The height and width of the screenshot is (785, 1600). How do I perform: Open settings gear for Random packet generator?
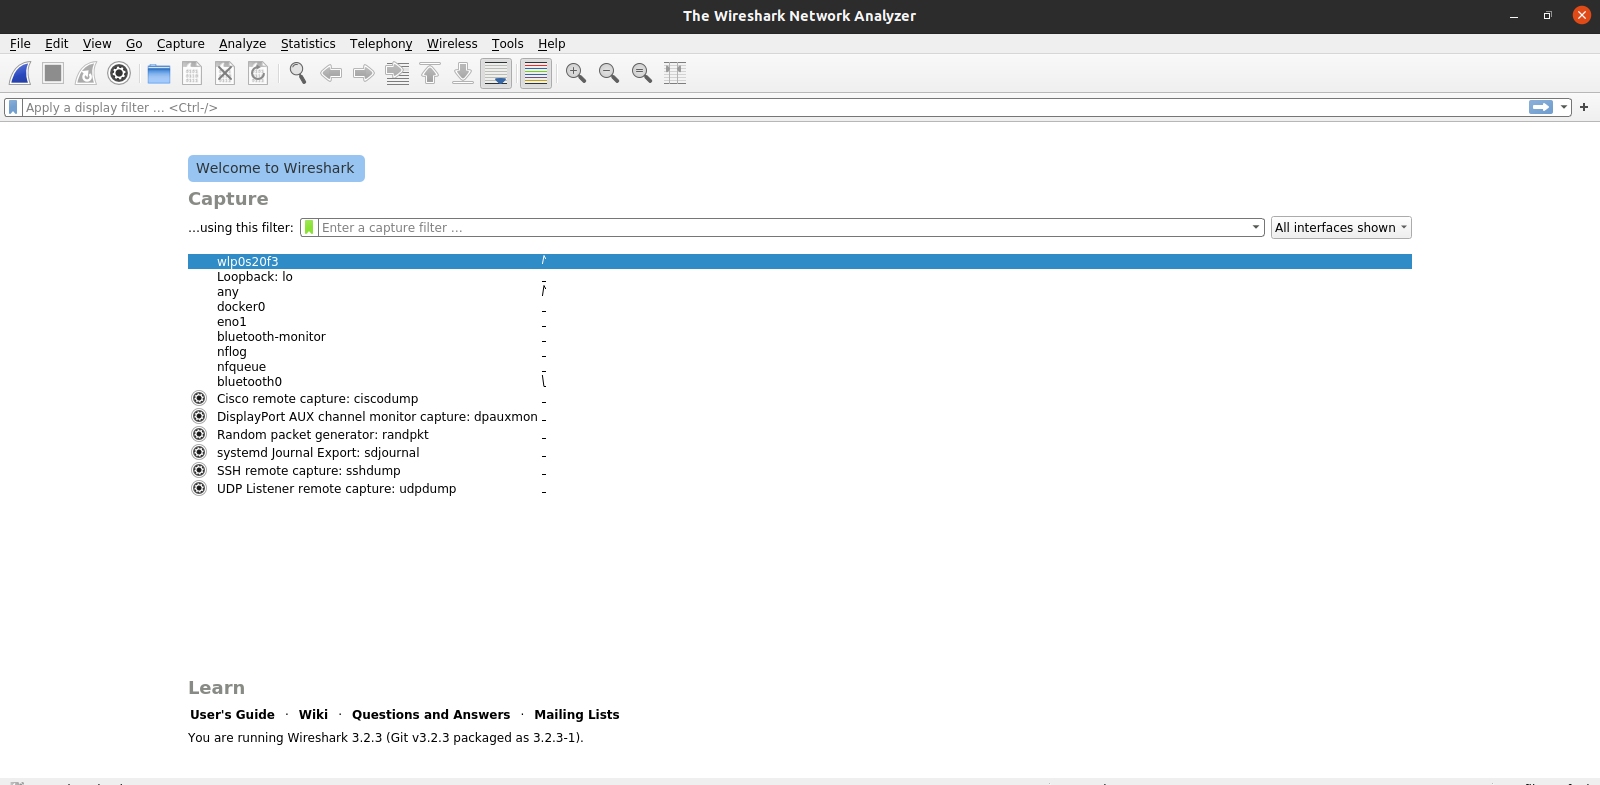click(x=199, y=434)
